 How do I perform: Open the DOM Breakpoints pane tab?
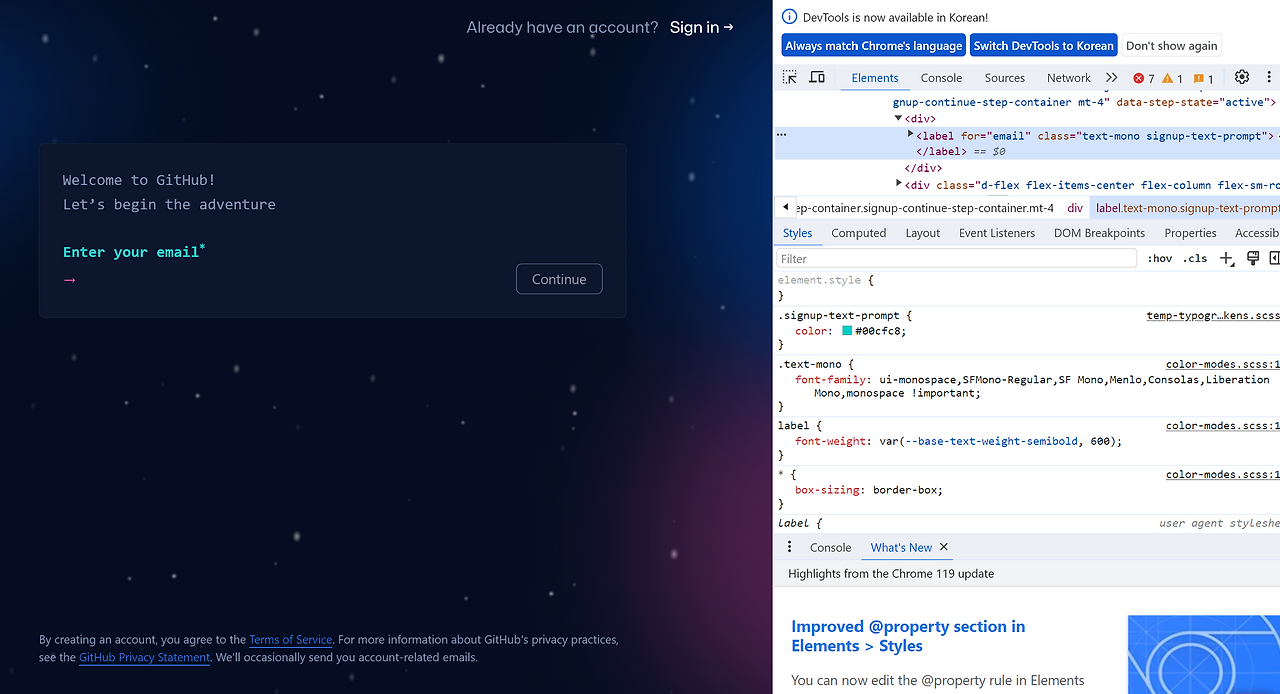click(1099, 233)
